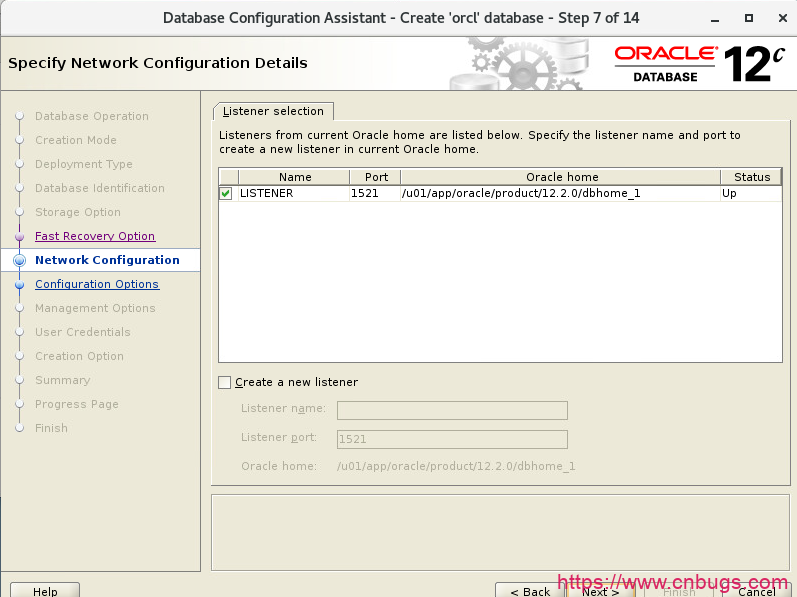The height and width of the screenshot is (597, 797).
Task: Click the Name column header
Action: (x=295, y=177)
